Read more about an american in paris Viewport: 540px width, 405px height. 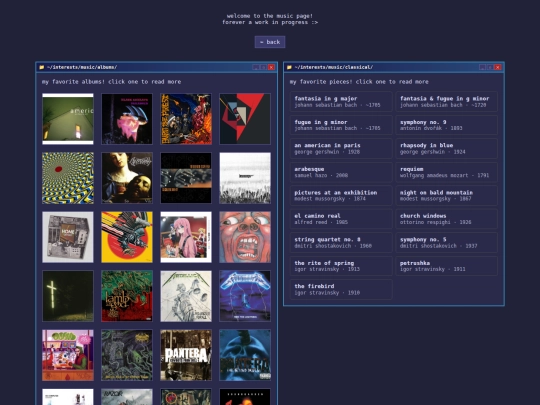coord(341,148)
